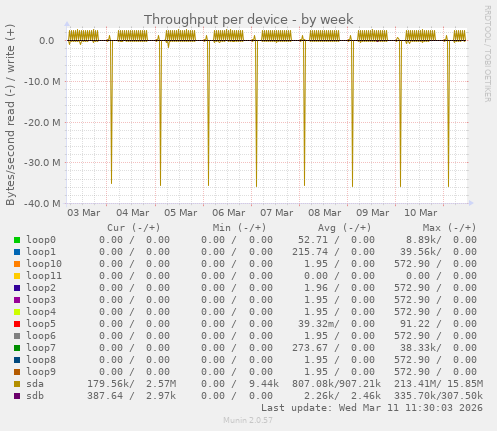
Task: Click the sdb dark purple swatch
Action: pos(17,396)
